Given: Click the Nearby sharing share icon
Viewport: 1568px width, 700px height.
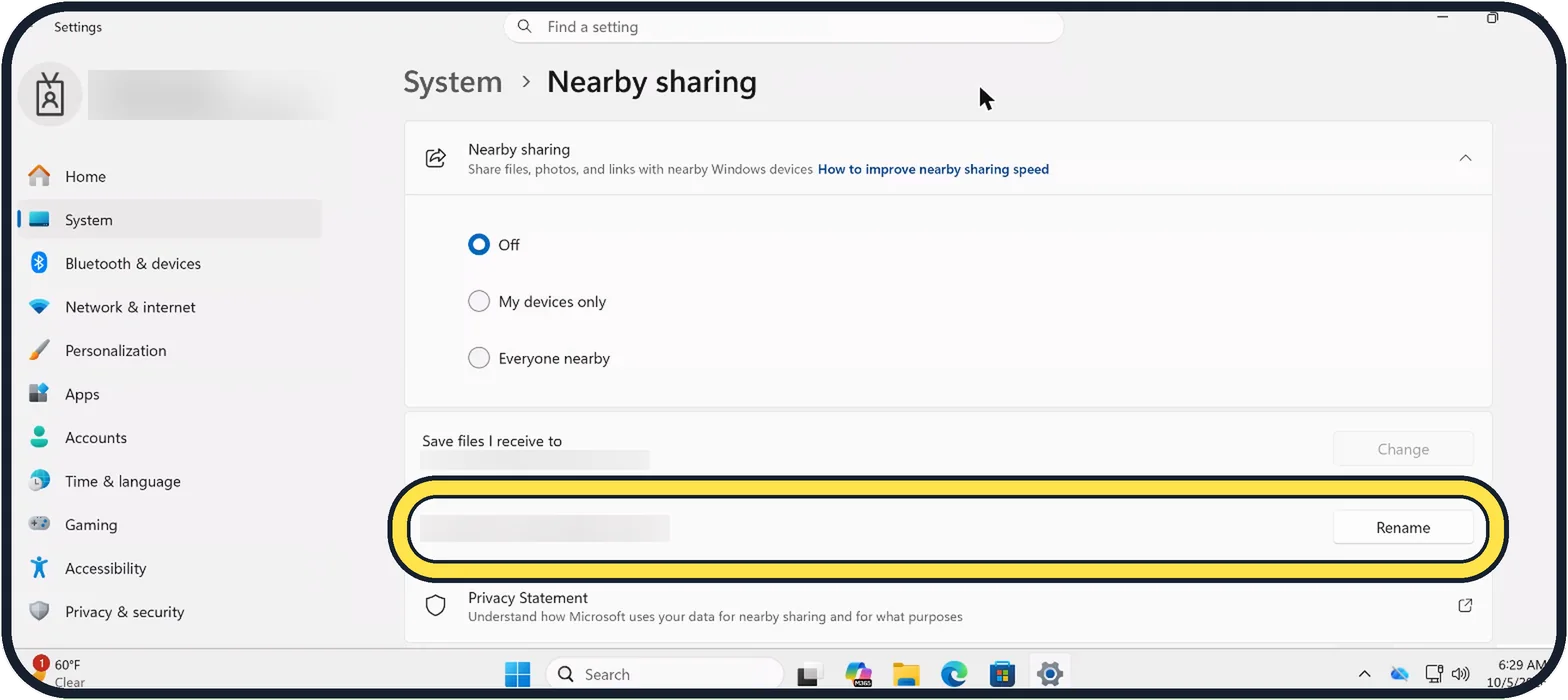Looking at the screenshot, I should pyautogui.click(x=436, y=158).
